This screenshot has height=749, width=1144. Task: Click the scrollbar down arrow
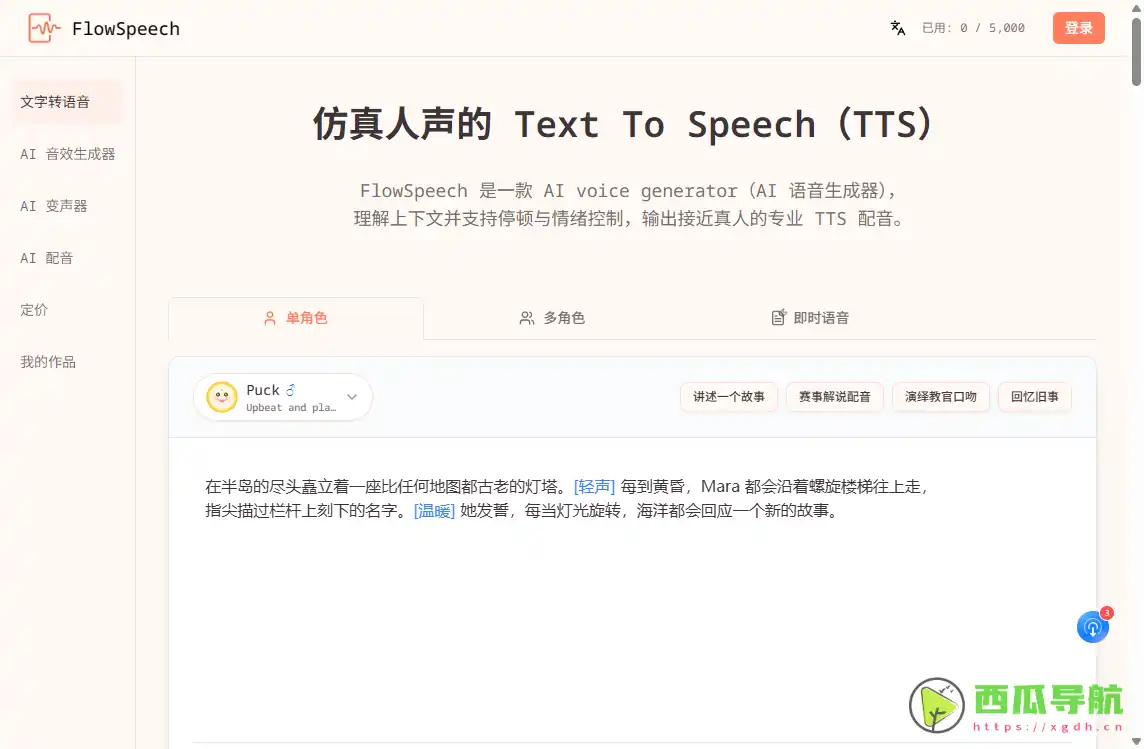point(1136,742)
